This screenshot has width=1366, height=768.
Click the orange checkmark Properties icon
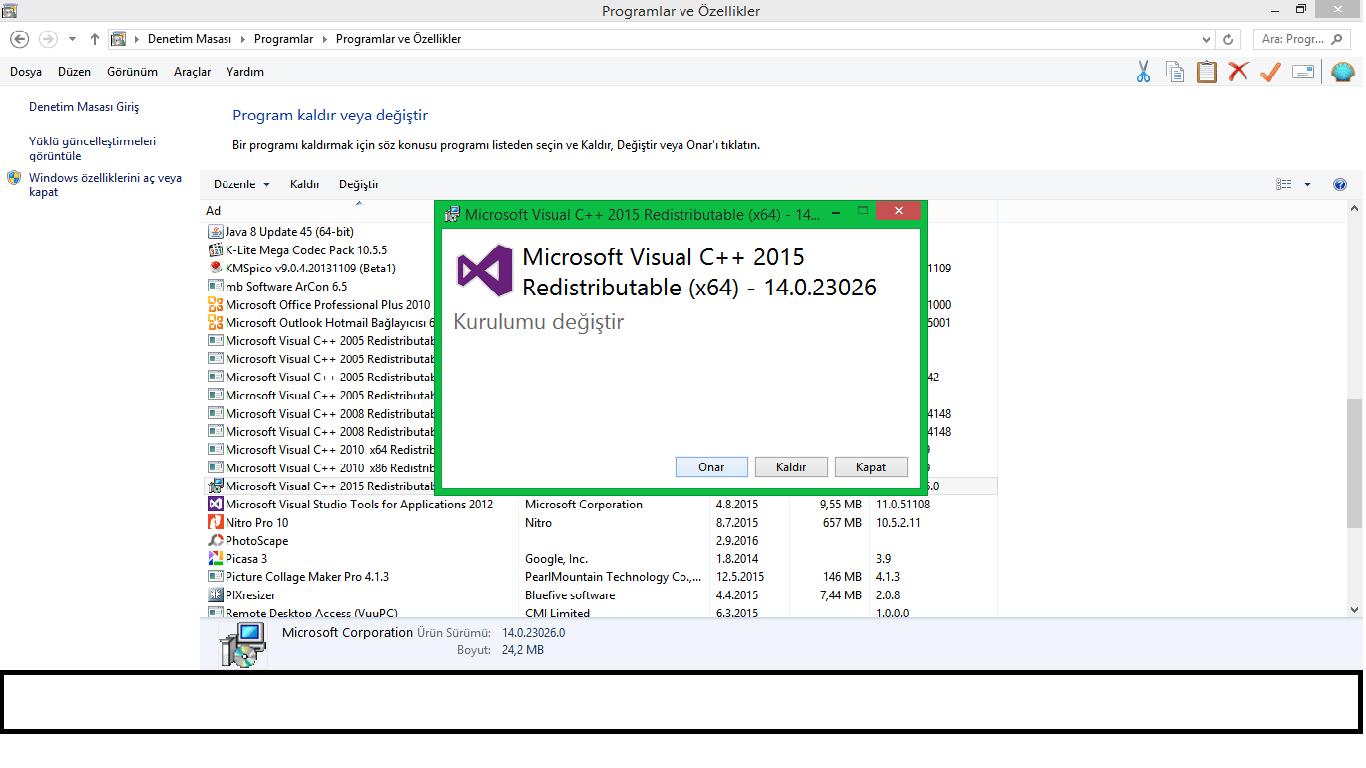pos(1270,72)
